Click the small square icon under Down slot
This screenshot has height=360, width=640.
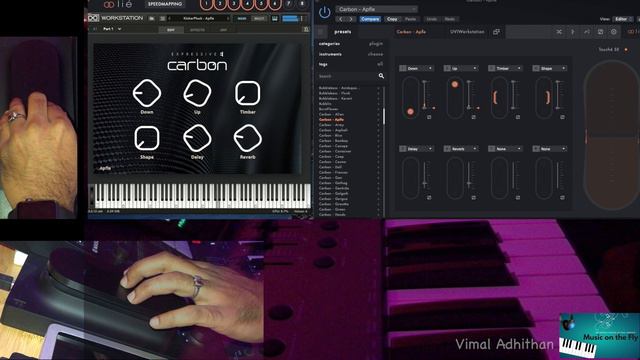pyautogui.click(x=429, y=117)
